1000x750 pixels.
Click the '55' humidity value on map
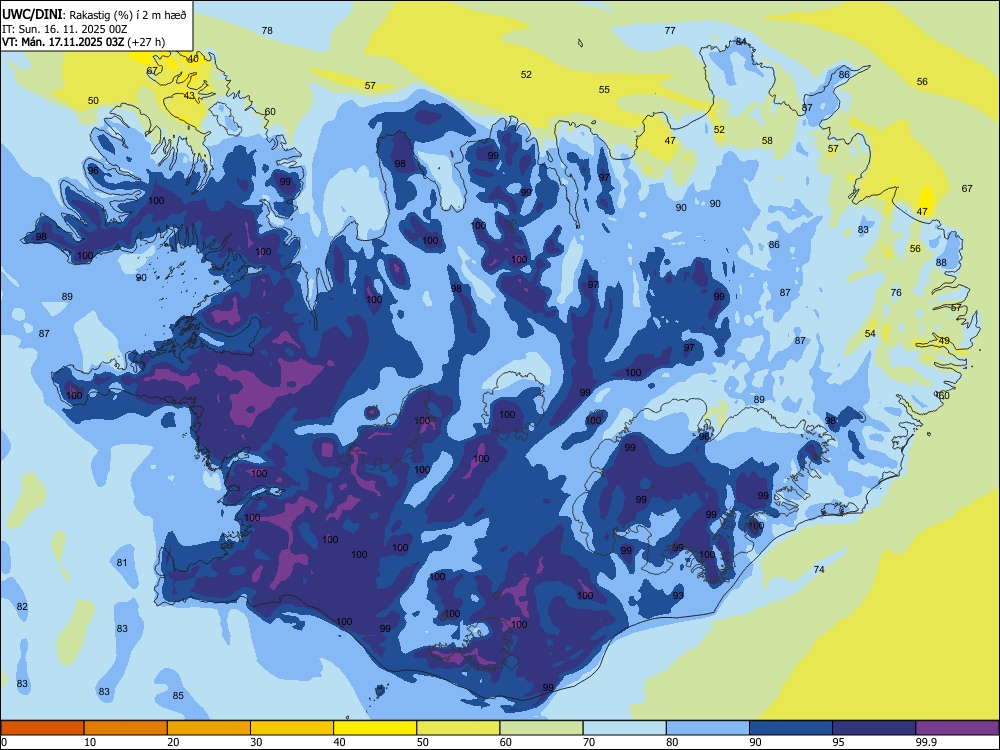(604, 90)
